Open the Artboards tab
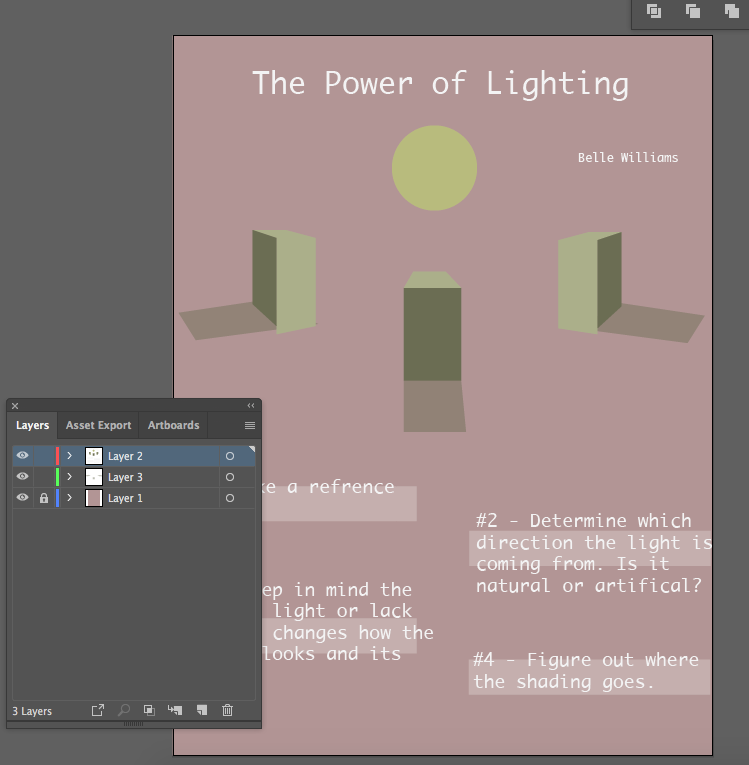 pos(173,425)
